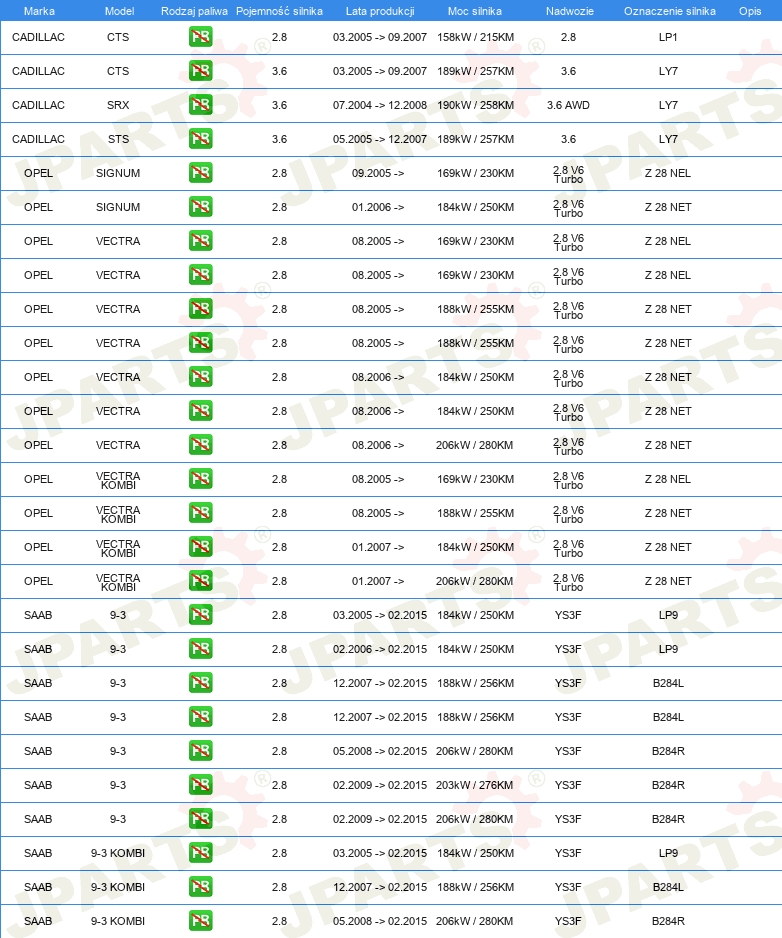This screenshot has height=938, width=782.
Task: Click OPEL in VECTRA 206kW 08.2006 row
Action: 38,445
